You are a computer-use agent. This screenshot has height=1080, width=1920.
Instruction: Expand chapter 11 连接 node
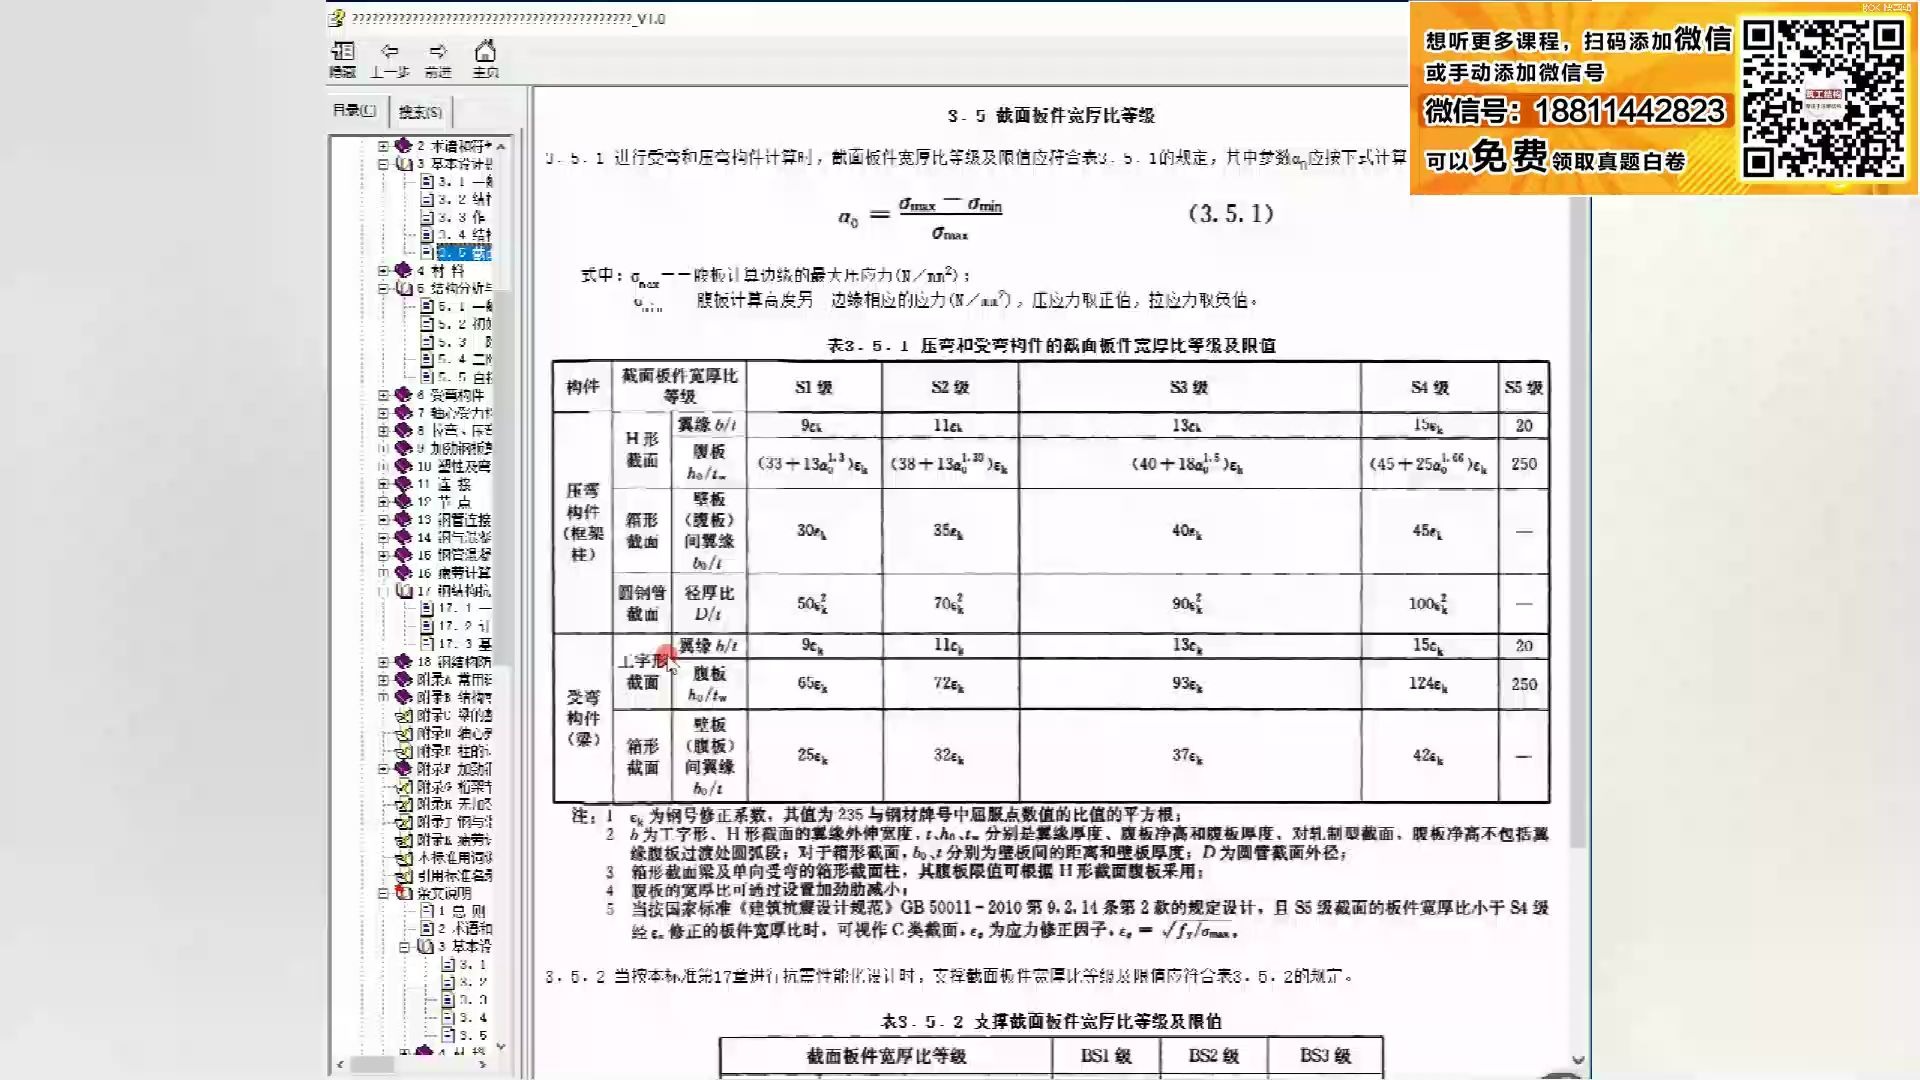click(383, 484)
